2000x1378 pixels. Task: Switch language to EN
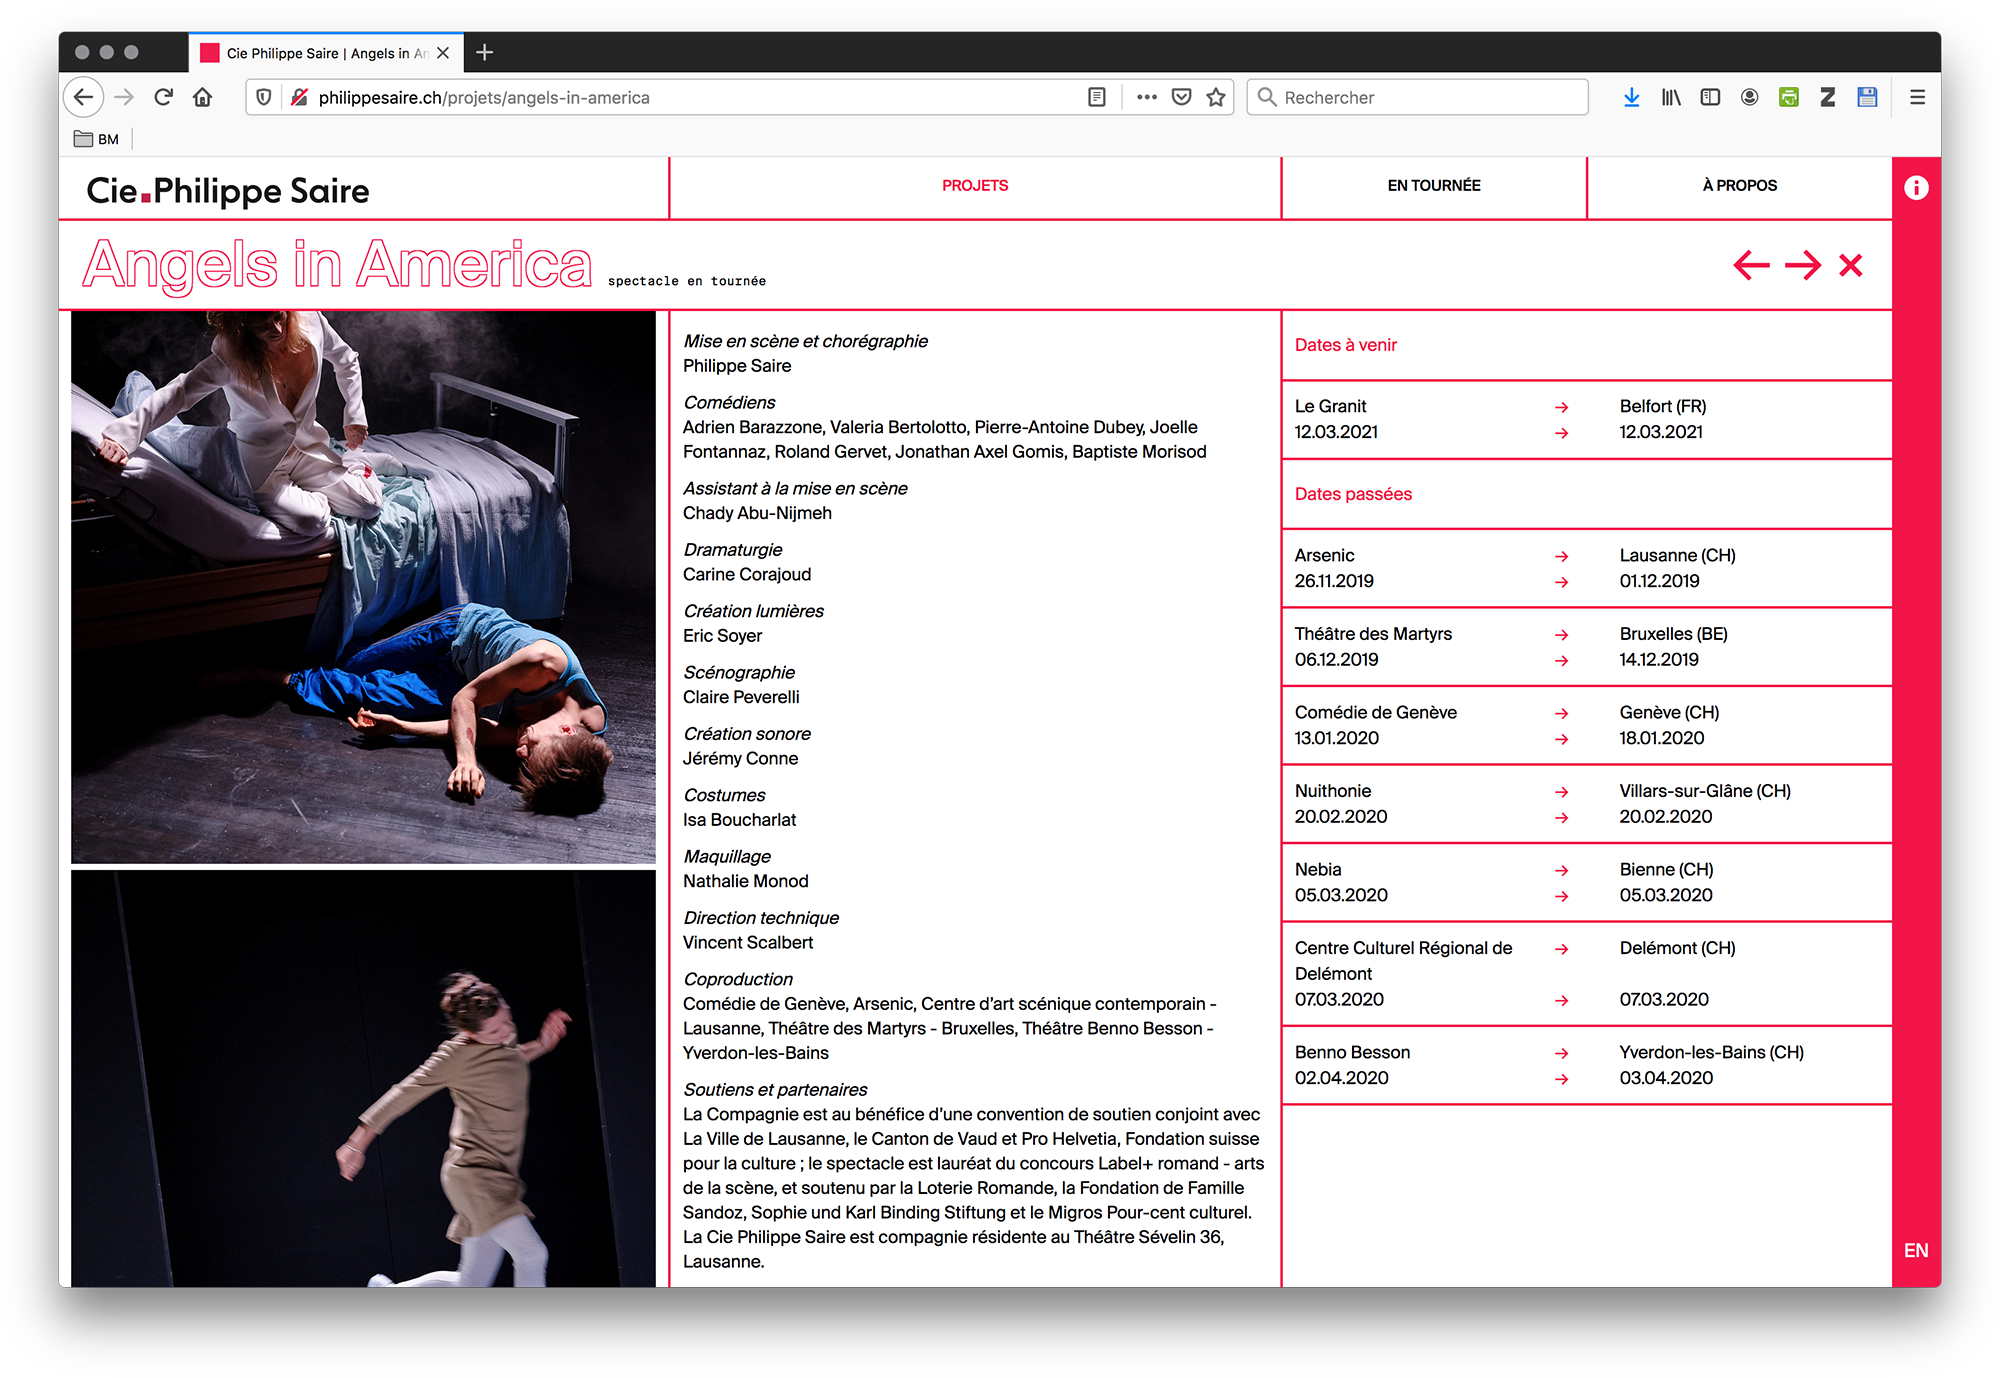(x=1915, y=1250)
